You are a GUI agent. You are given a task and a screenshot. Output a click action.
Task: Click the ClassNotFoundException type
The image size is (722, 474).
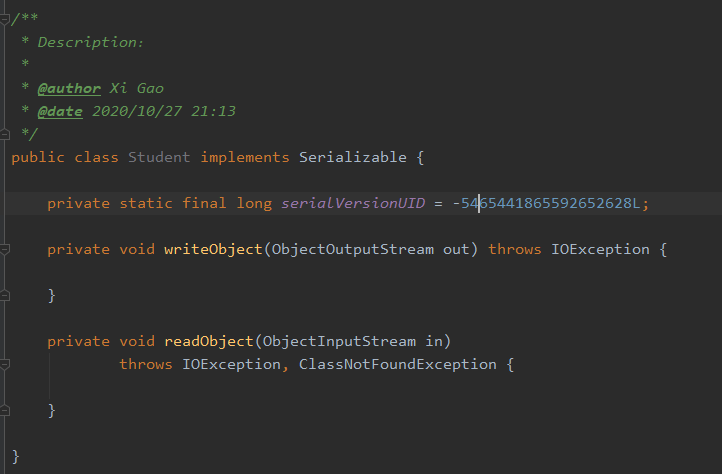click(x=398, y=364)
